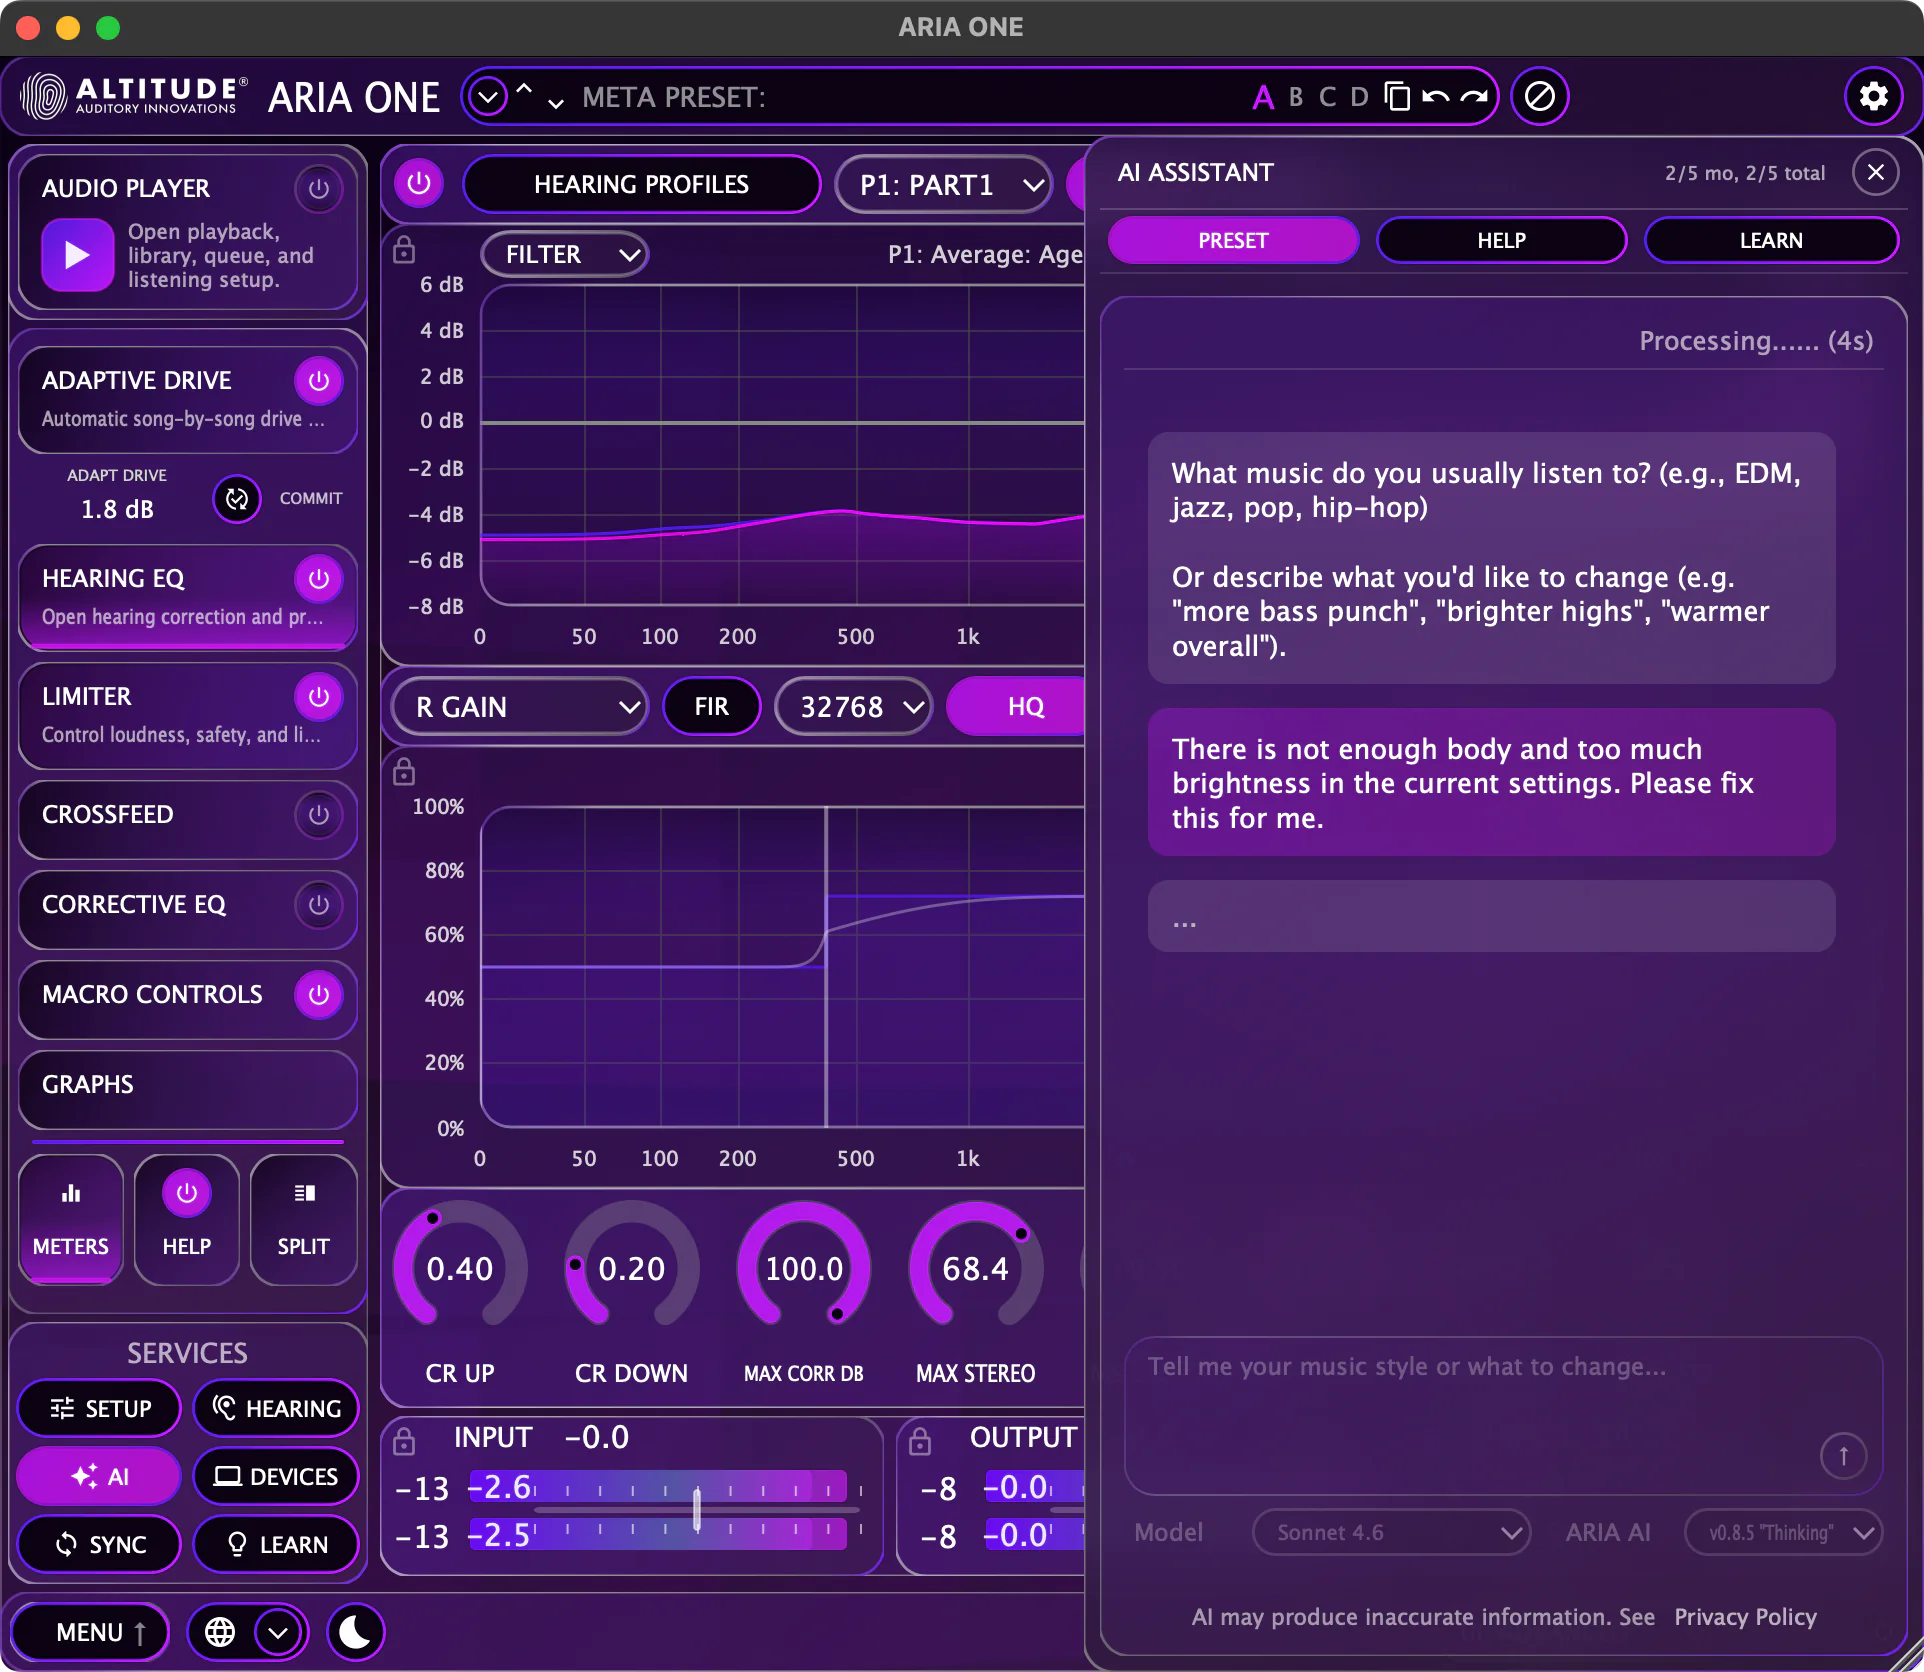Open the MENU button
This screenshot has width=1924, height=1672.
click(90, 1632)
